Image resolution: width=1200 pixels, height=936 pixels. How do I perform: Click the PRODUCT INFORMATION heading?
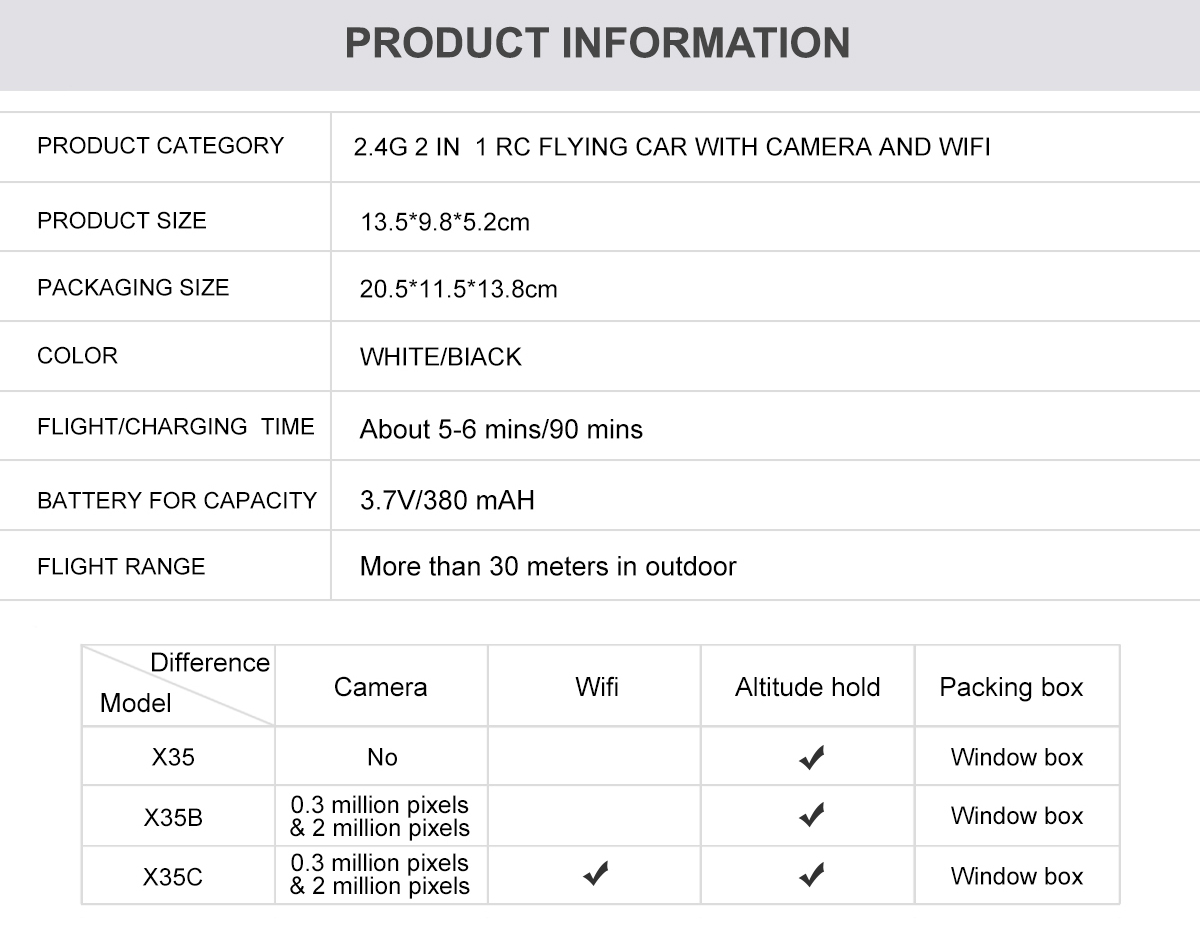[598, 43]
